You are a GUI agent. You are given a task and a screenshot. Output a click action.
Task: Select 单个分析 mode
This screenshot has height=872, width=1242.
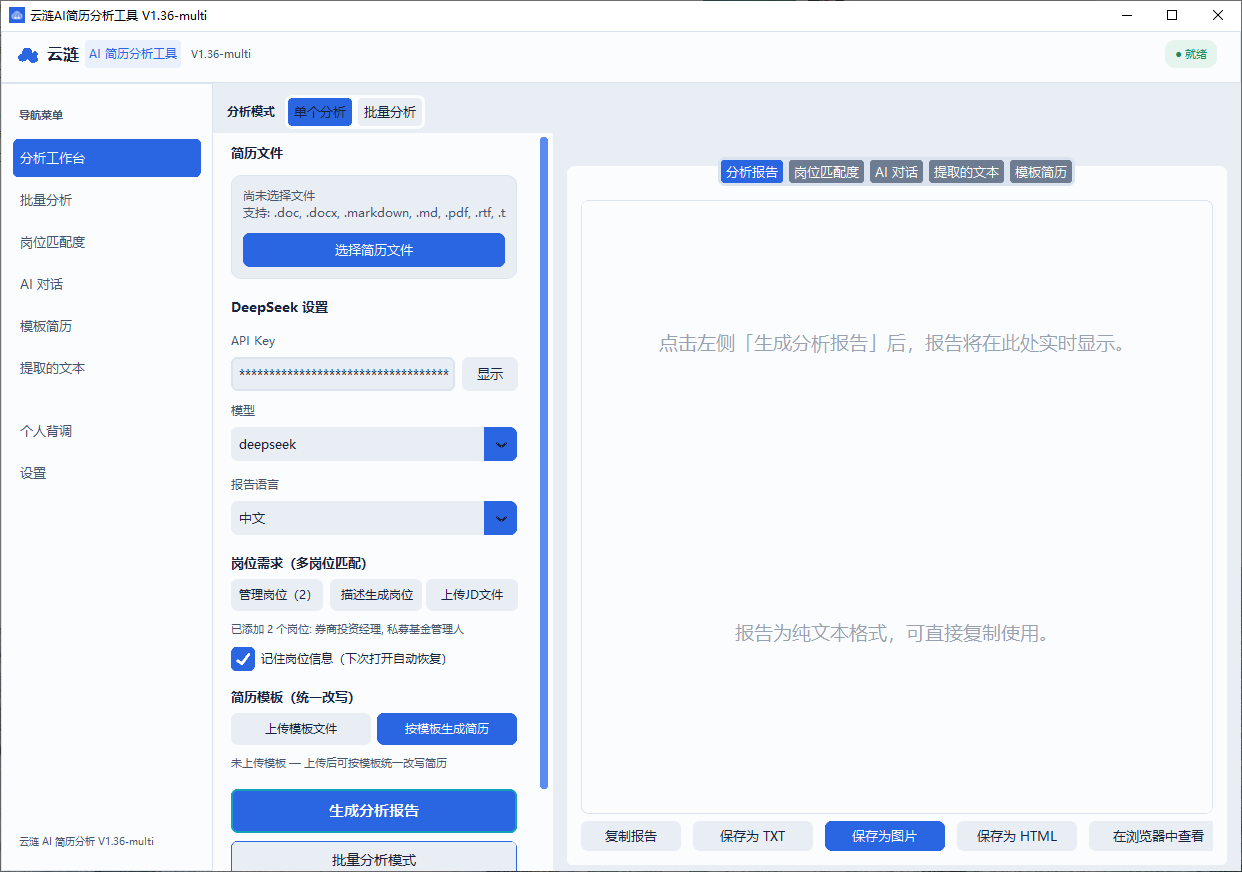320,112
